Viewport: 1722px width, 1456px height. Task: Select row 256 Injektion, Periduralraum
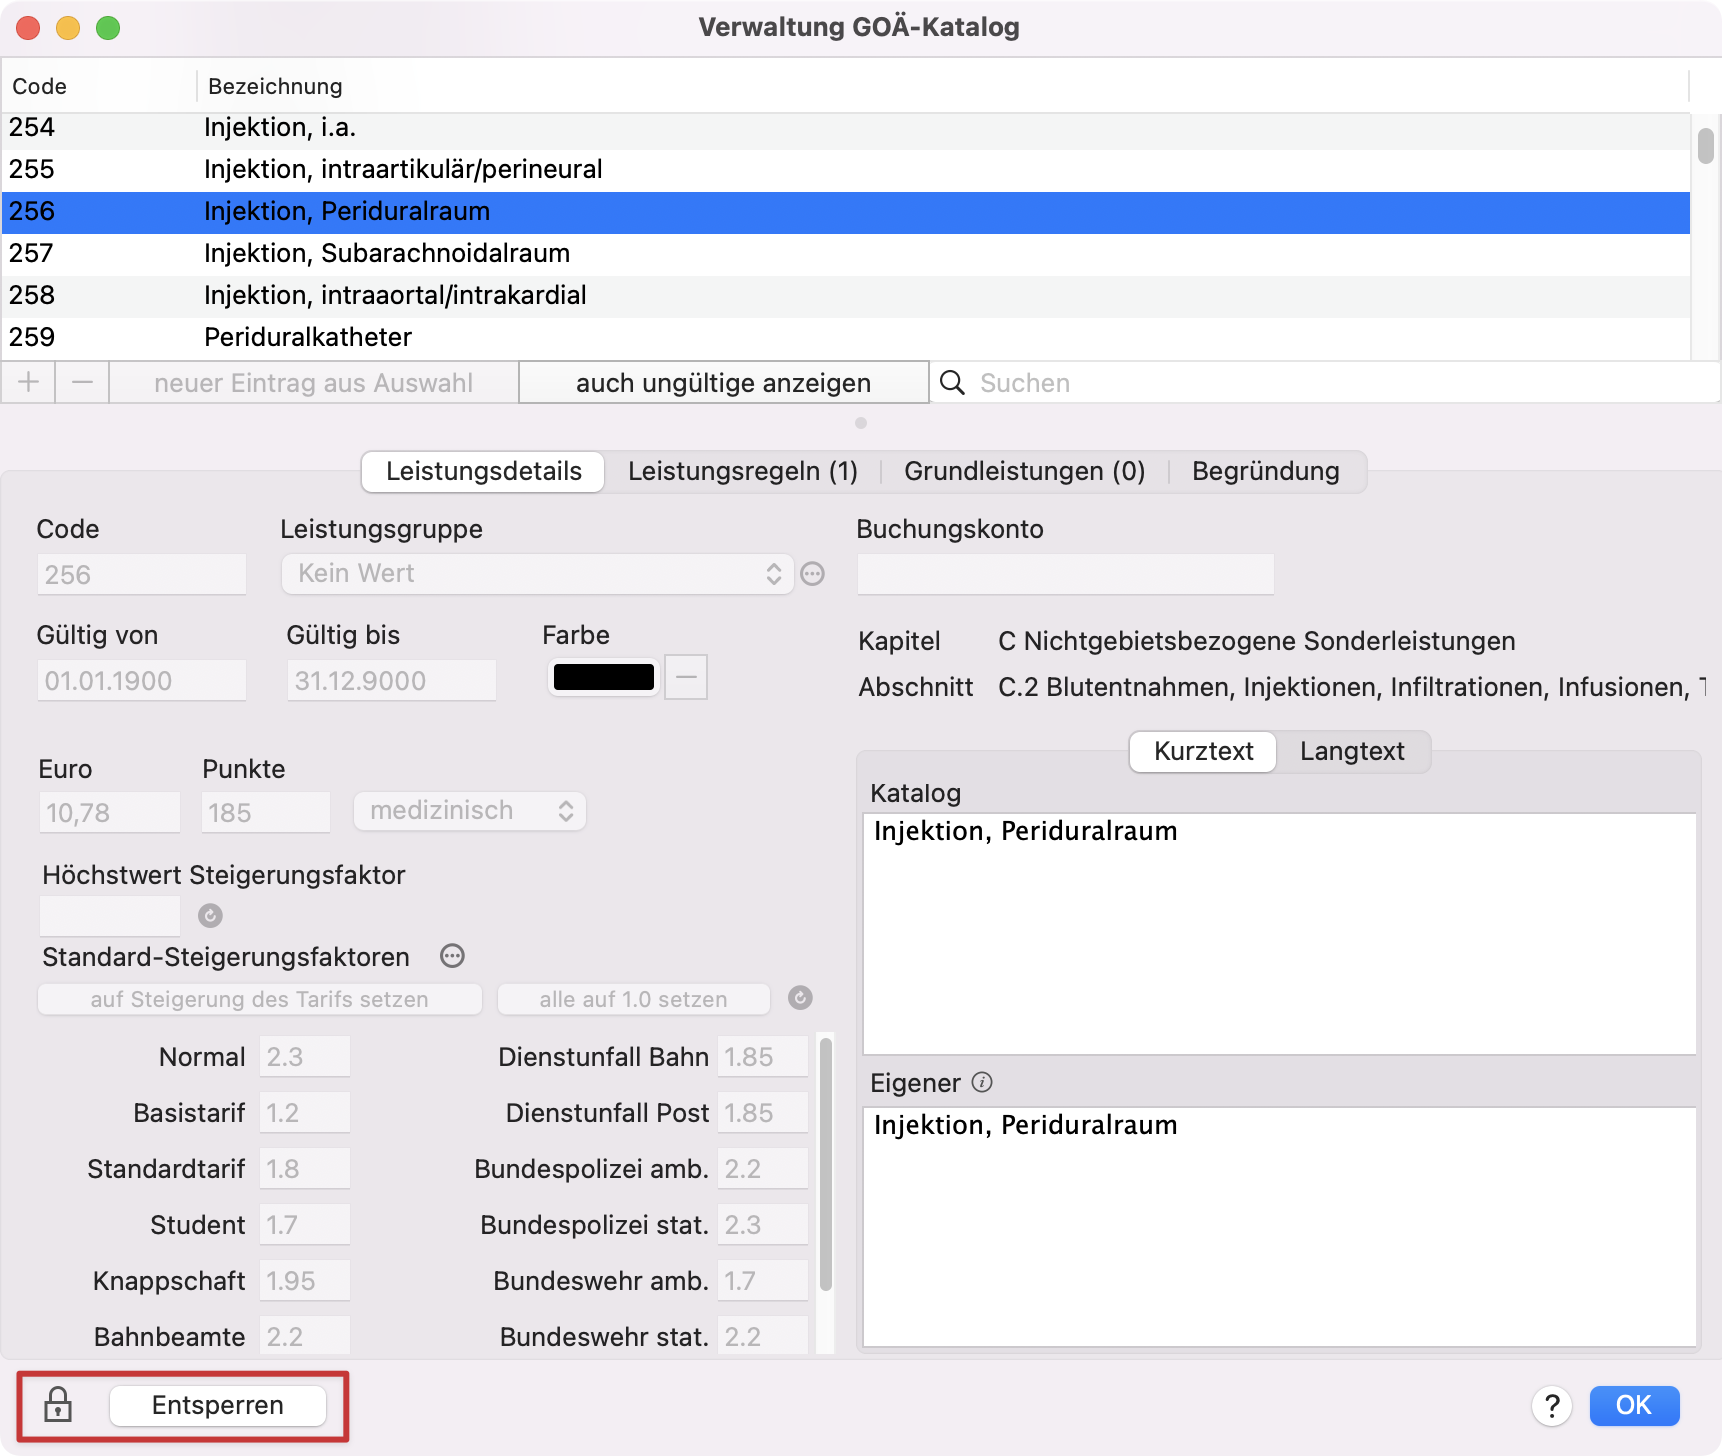coord(846,212)
